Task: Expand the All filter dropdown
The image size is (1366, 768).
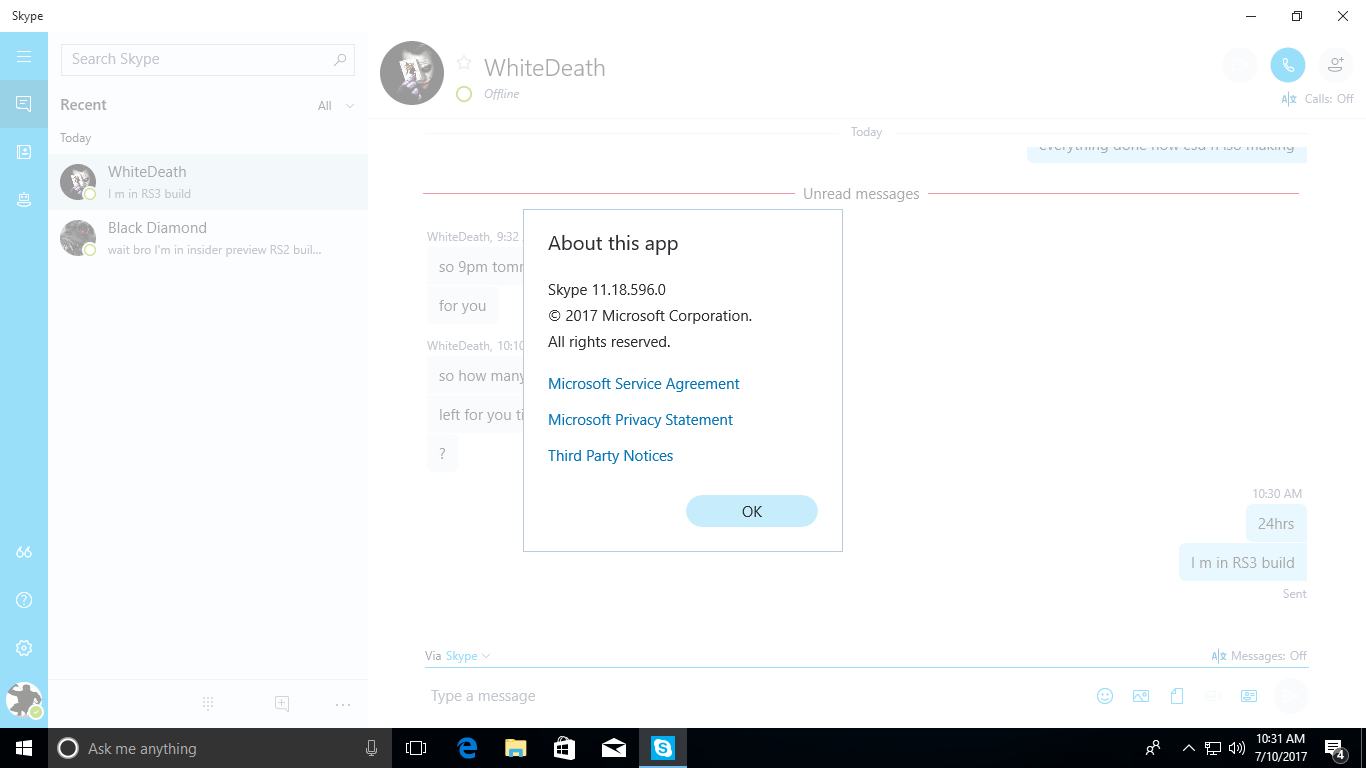Action: [336, 105]
